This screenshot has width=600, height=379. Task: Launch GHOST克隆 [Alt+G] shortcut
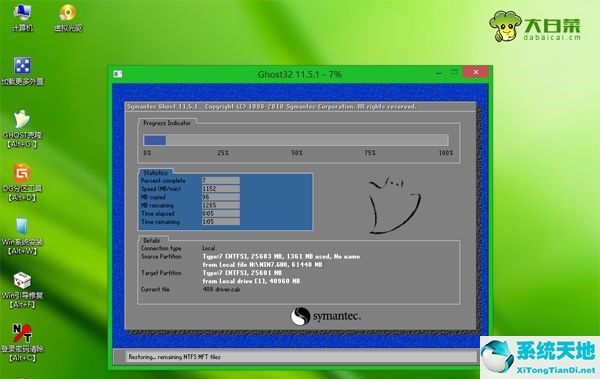(x=22, y=129)
